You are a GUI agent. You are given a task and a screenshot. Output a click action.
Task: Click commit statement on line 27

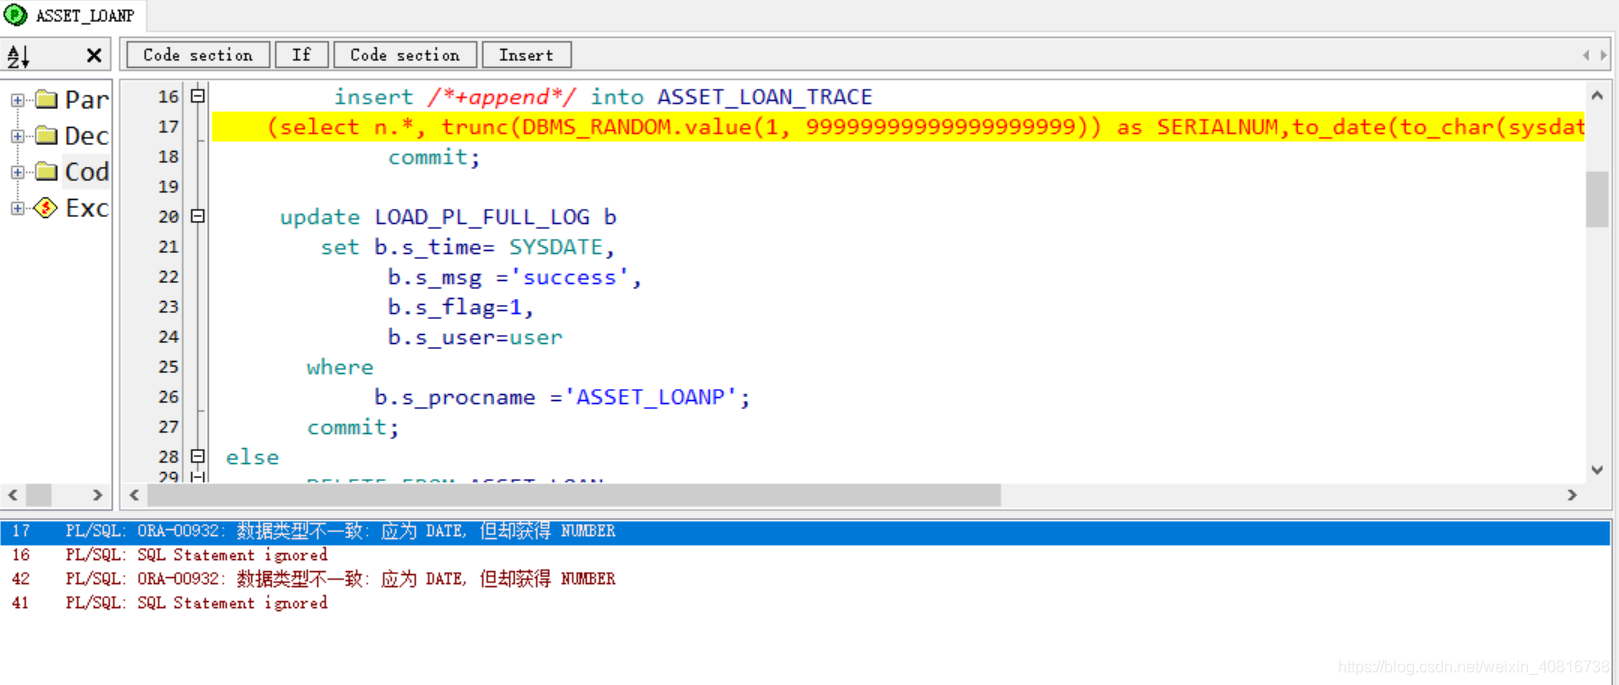353,427
